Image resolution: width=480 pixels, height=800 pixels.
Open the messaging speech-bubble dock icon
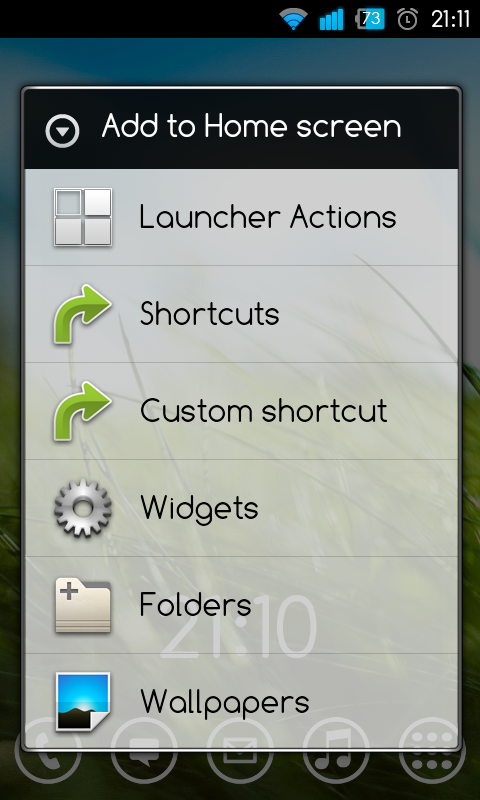pyautogui.click(x=144, y=750)
